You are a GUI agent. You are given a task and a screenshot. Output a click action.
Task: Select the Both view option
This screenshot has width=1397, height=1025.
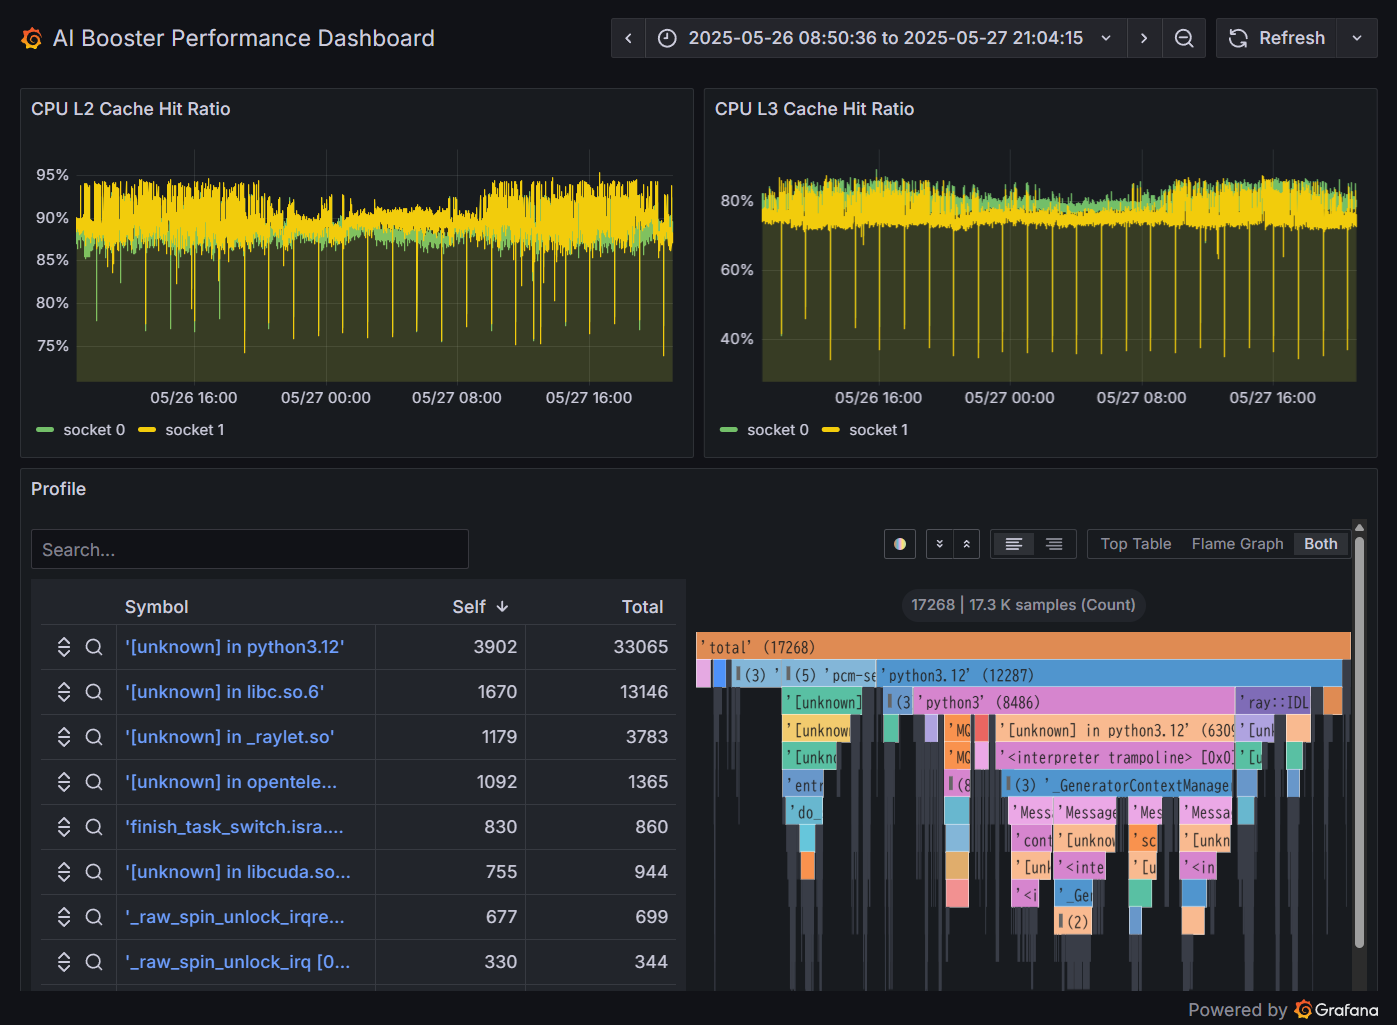[x=1320, y=544]
